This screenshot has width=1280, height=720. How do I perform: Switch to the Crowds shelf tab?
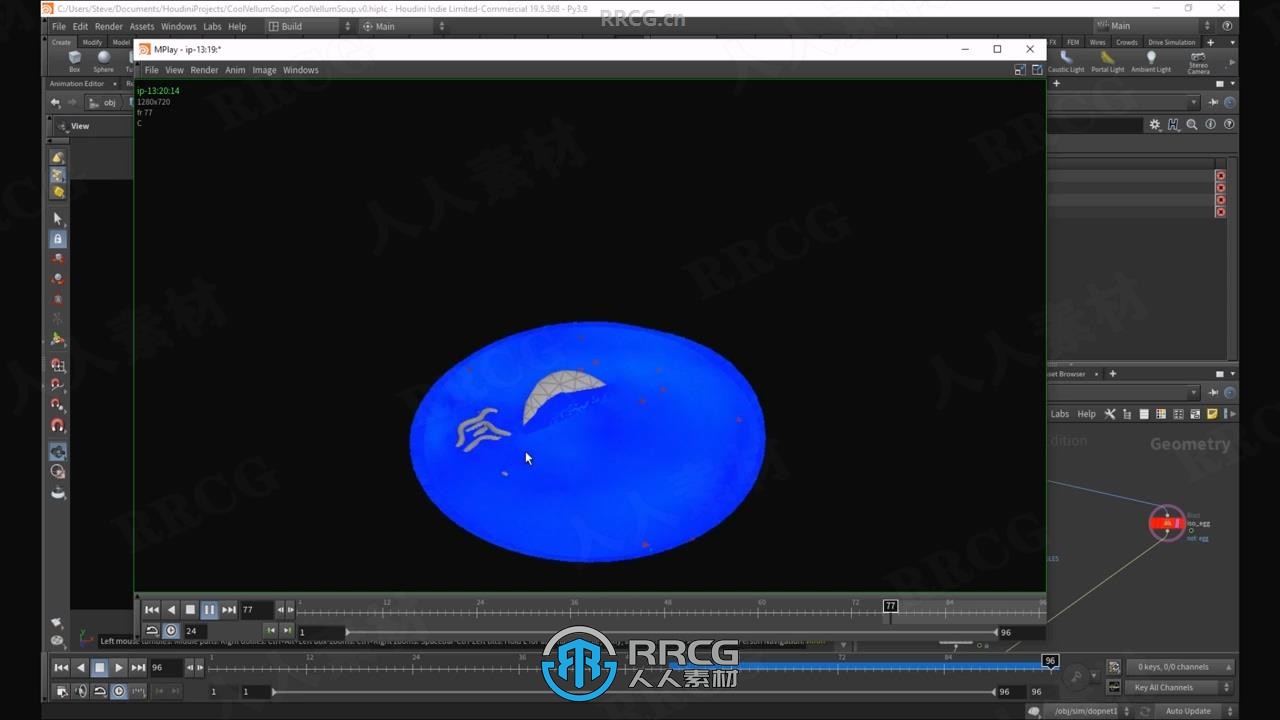point(1127,42)
